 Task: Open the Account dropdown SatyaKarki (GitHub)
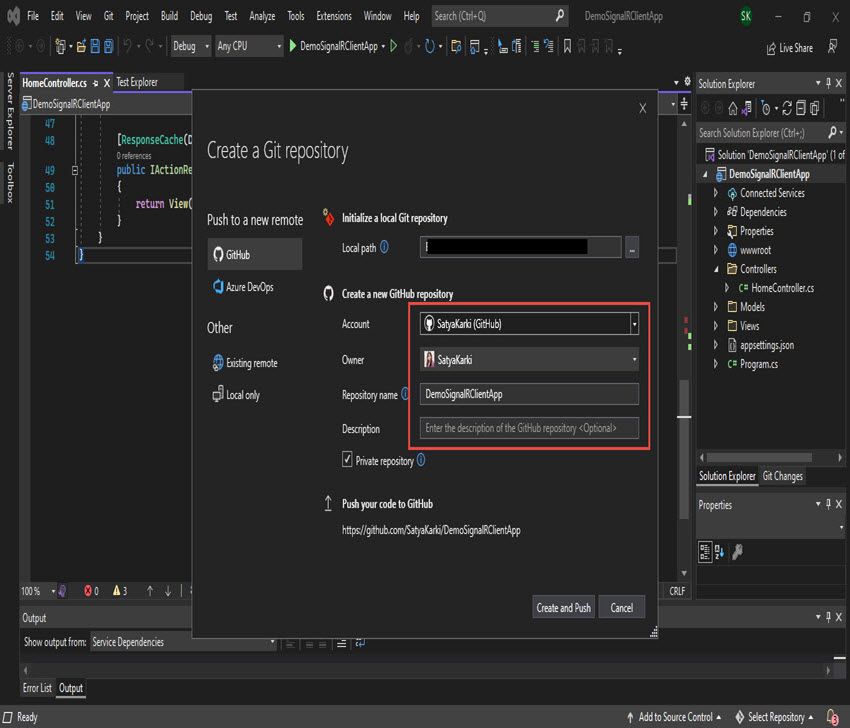pyautogui.click(x=529, y=324)
